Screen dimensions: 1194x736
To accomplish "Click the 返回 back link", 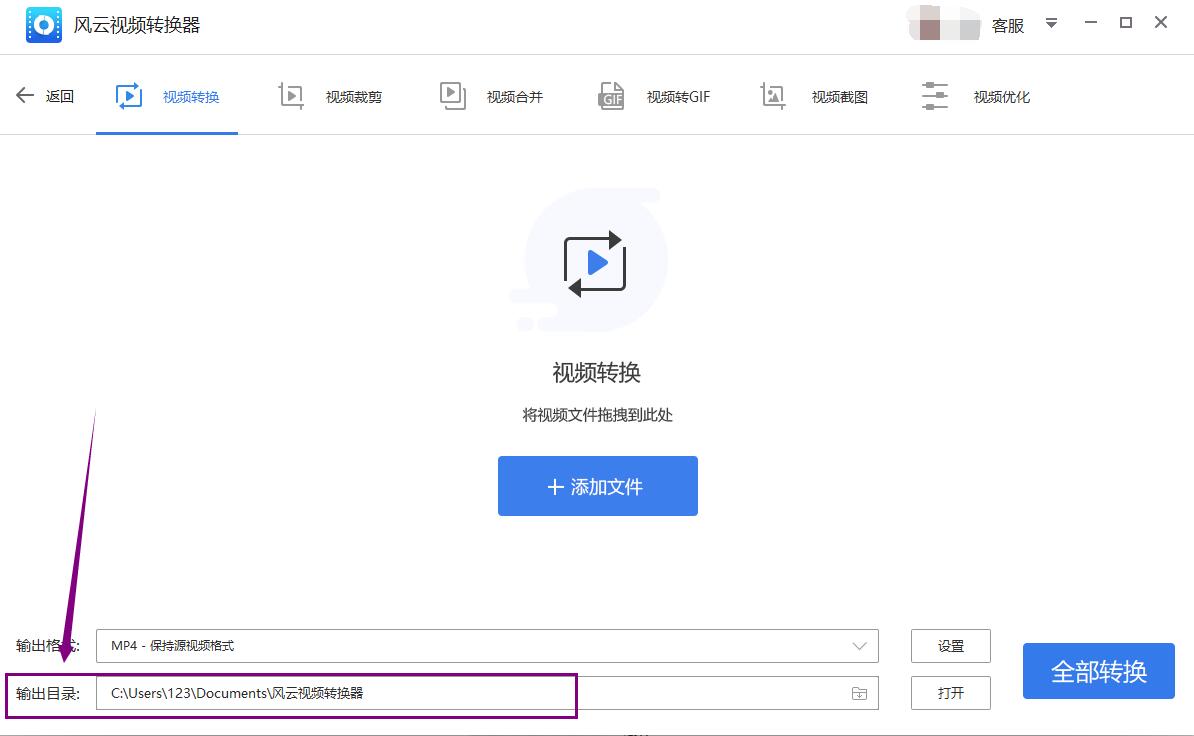I will (x=59, y=96).
